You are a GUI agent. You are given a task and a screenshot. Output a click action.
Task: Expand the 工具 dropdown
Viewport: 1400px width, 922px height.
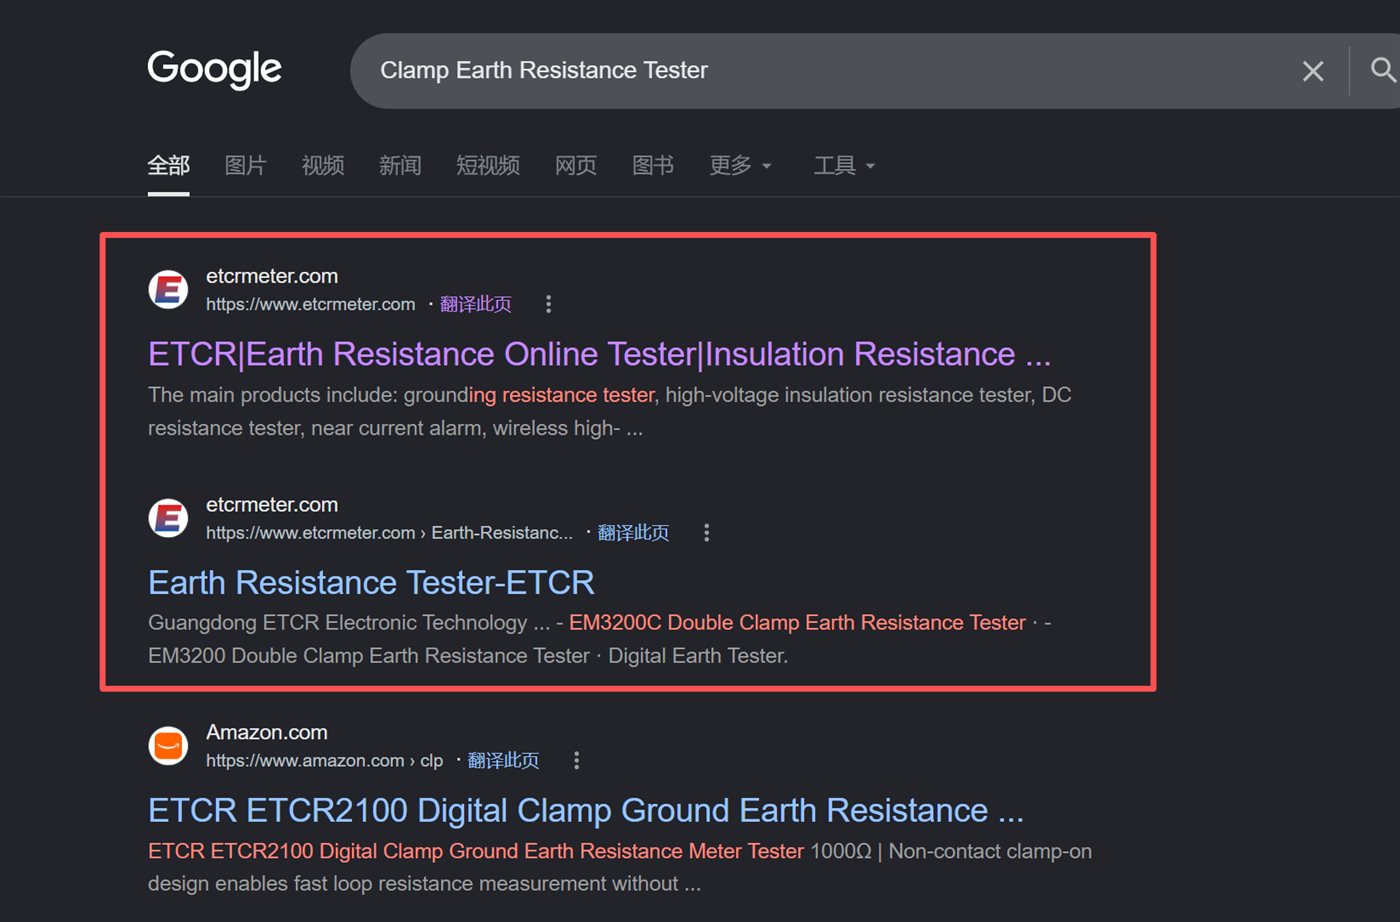(x=844, y=166)
